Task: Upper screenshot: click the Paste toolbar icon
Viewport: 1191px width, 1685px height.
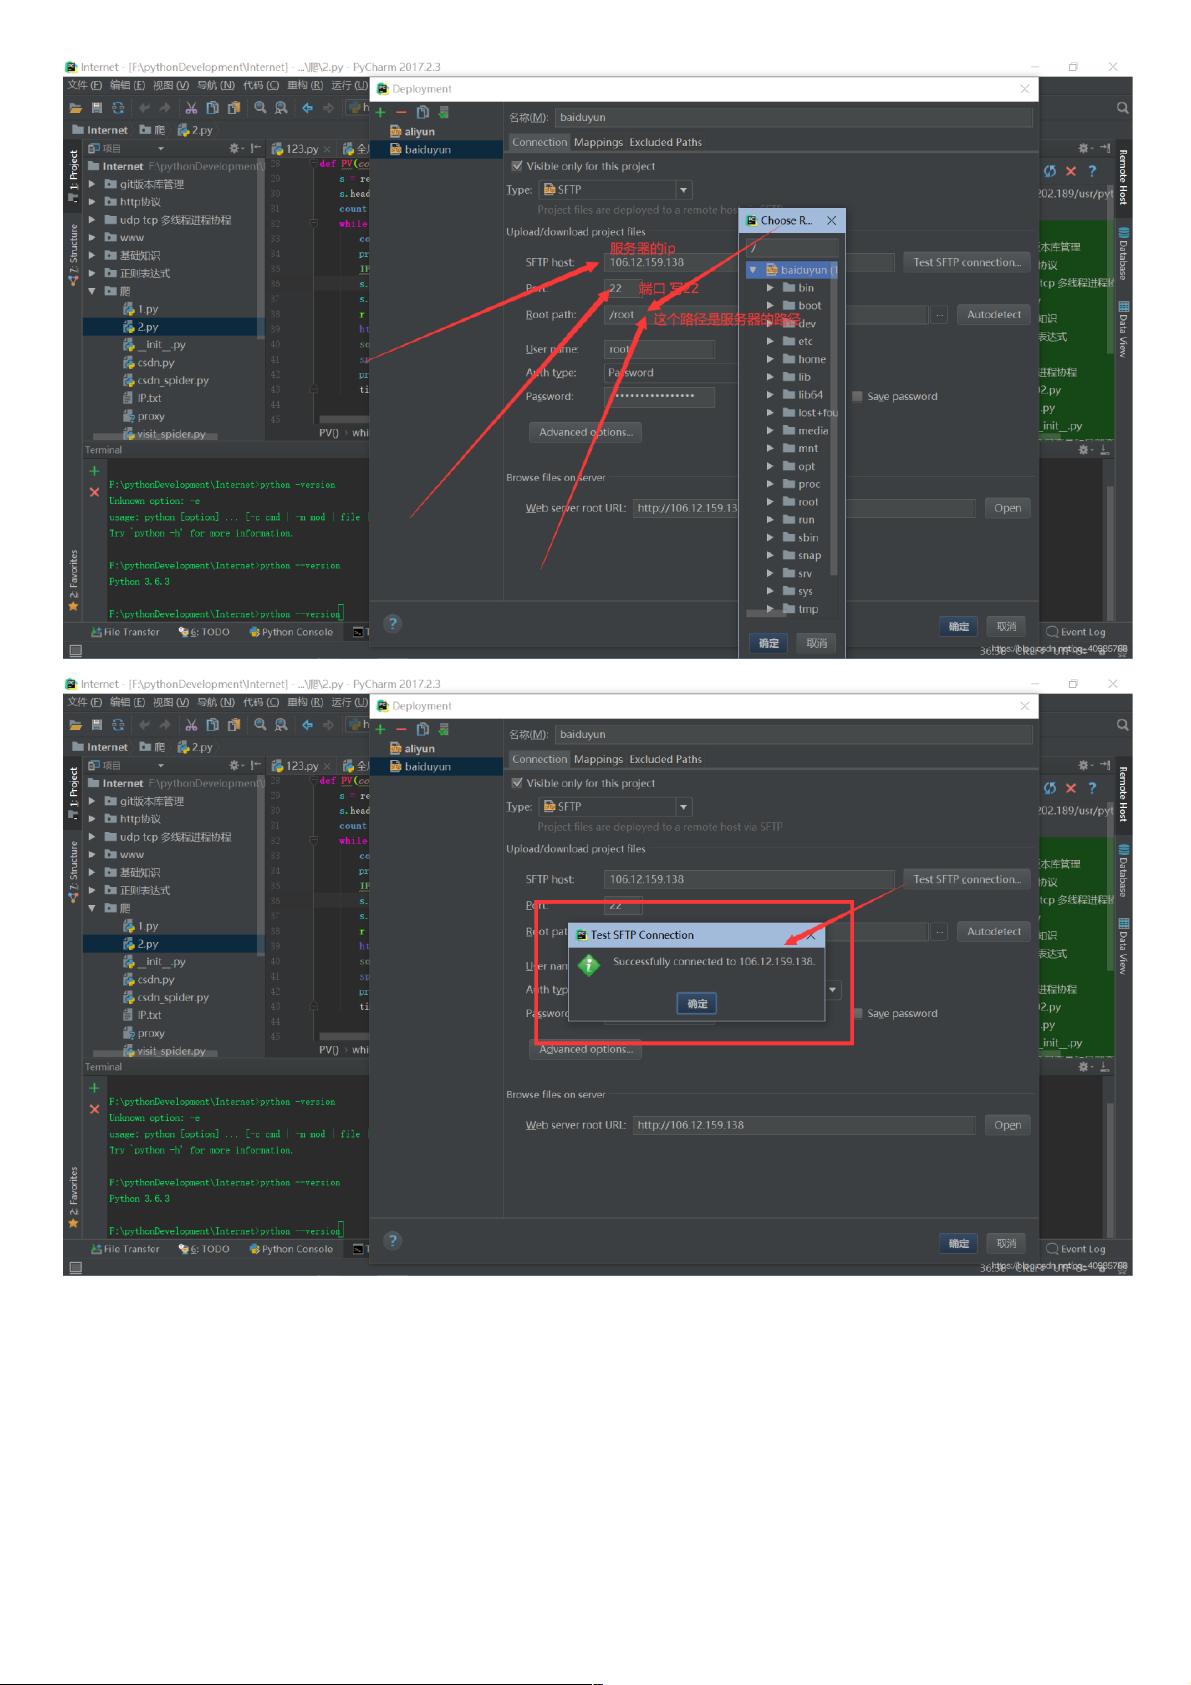Action: [234, 108]
